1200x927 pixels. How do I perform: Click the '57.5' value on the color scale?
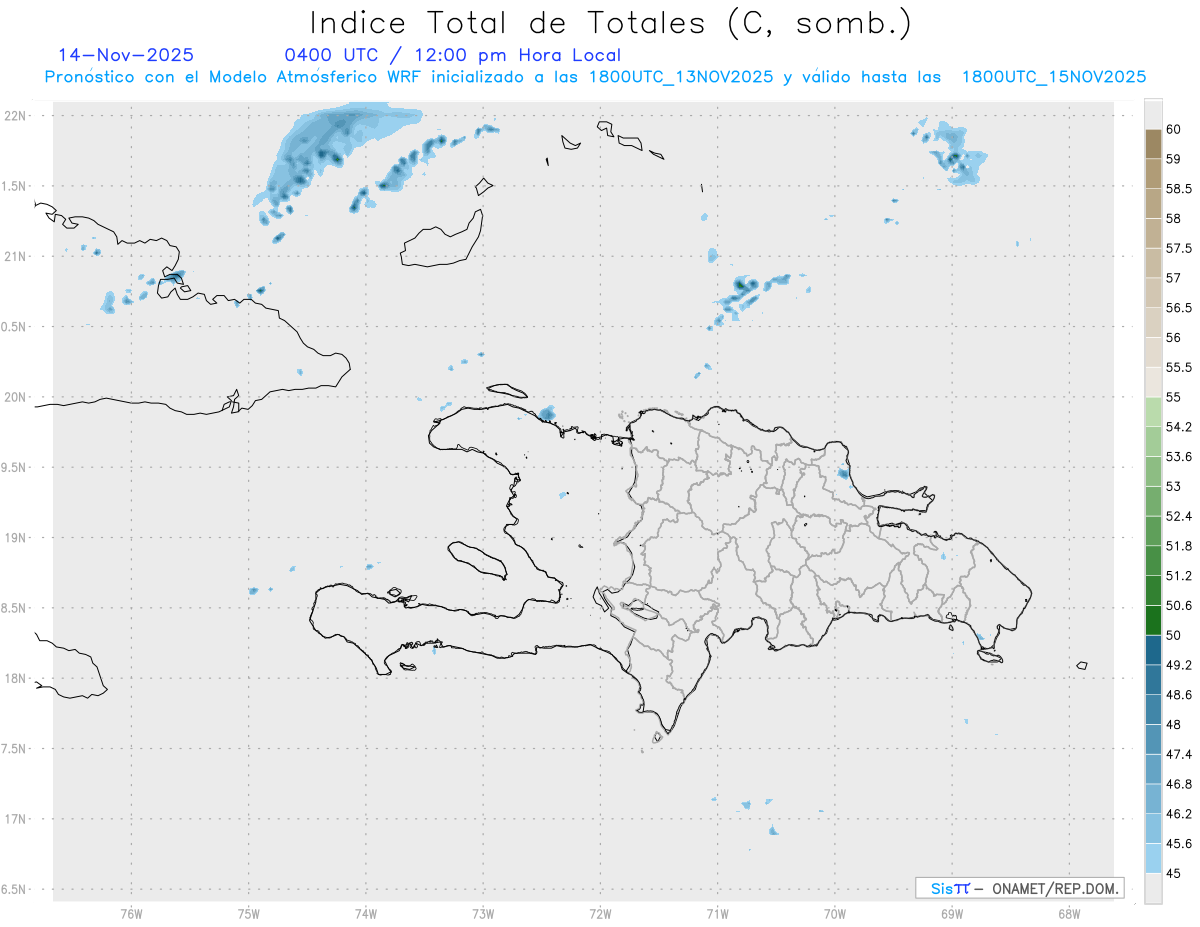1178,248
